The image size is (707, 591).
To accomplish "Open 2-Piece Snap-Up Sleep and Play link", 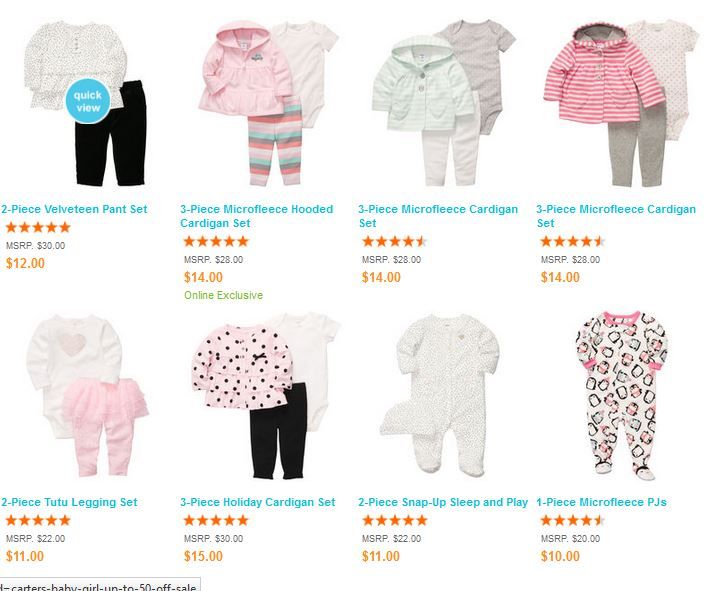I will pos(443,502).
